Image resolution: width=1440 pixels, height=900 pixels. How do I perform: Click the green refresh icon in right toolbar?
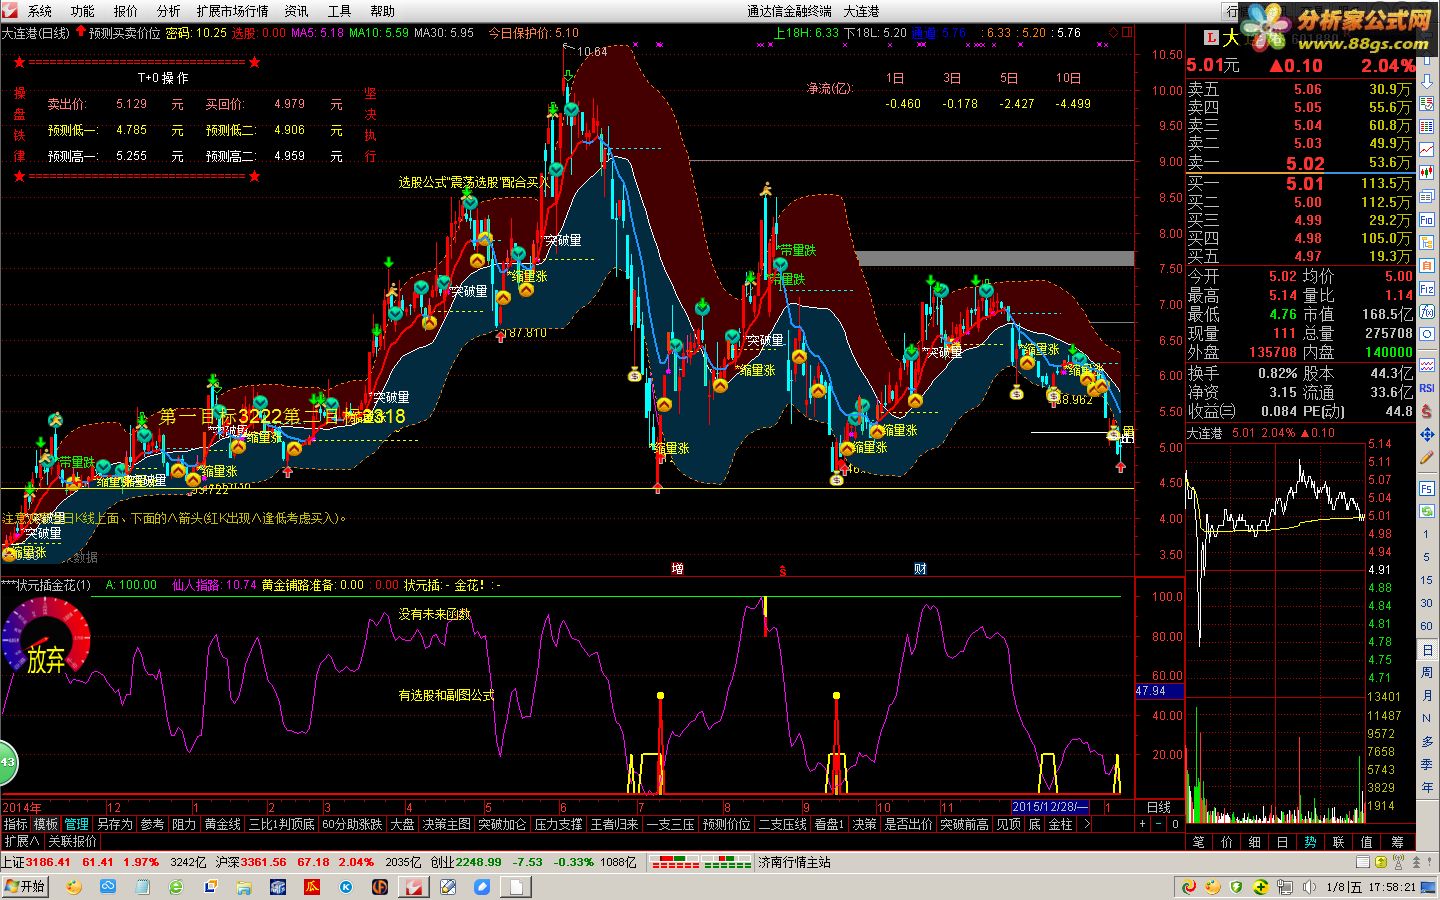point(1427,510)
